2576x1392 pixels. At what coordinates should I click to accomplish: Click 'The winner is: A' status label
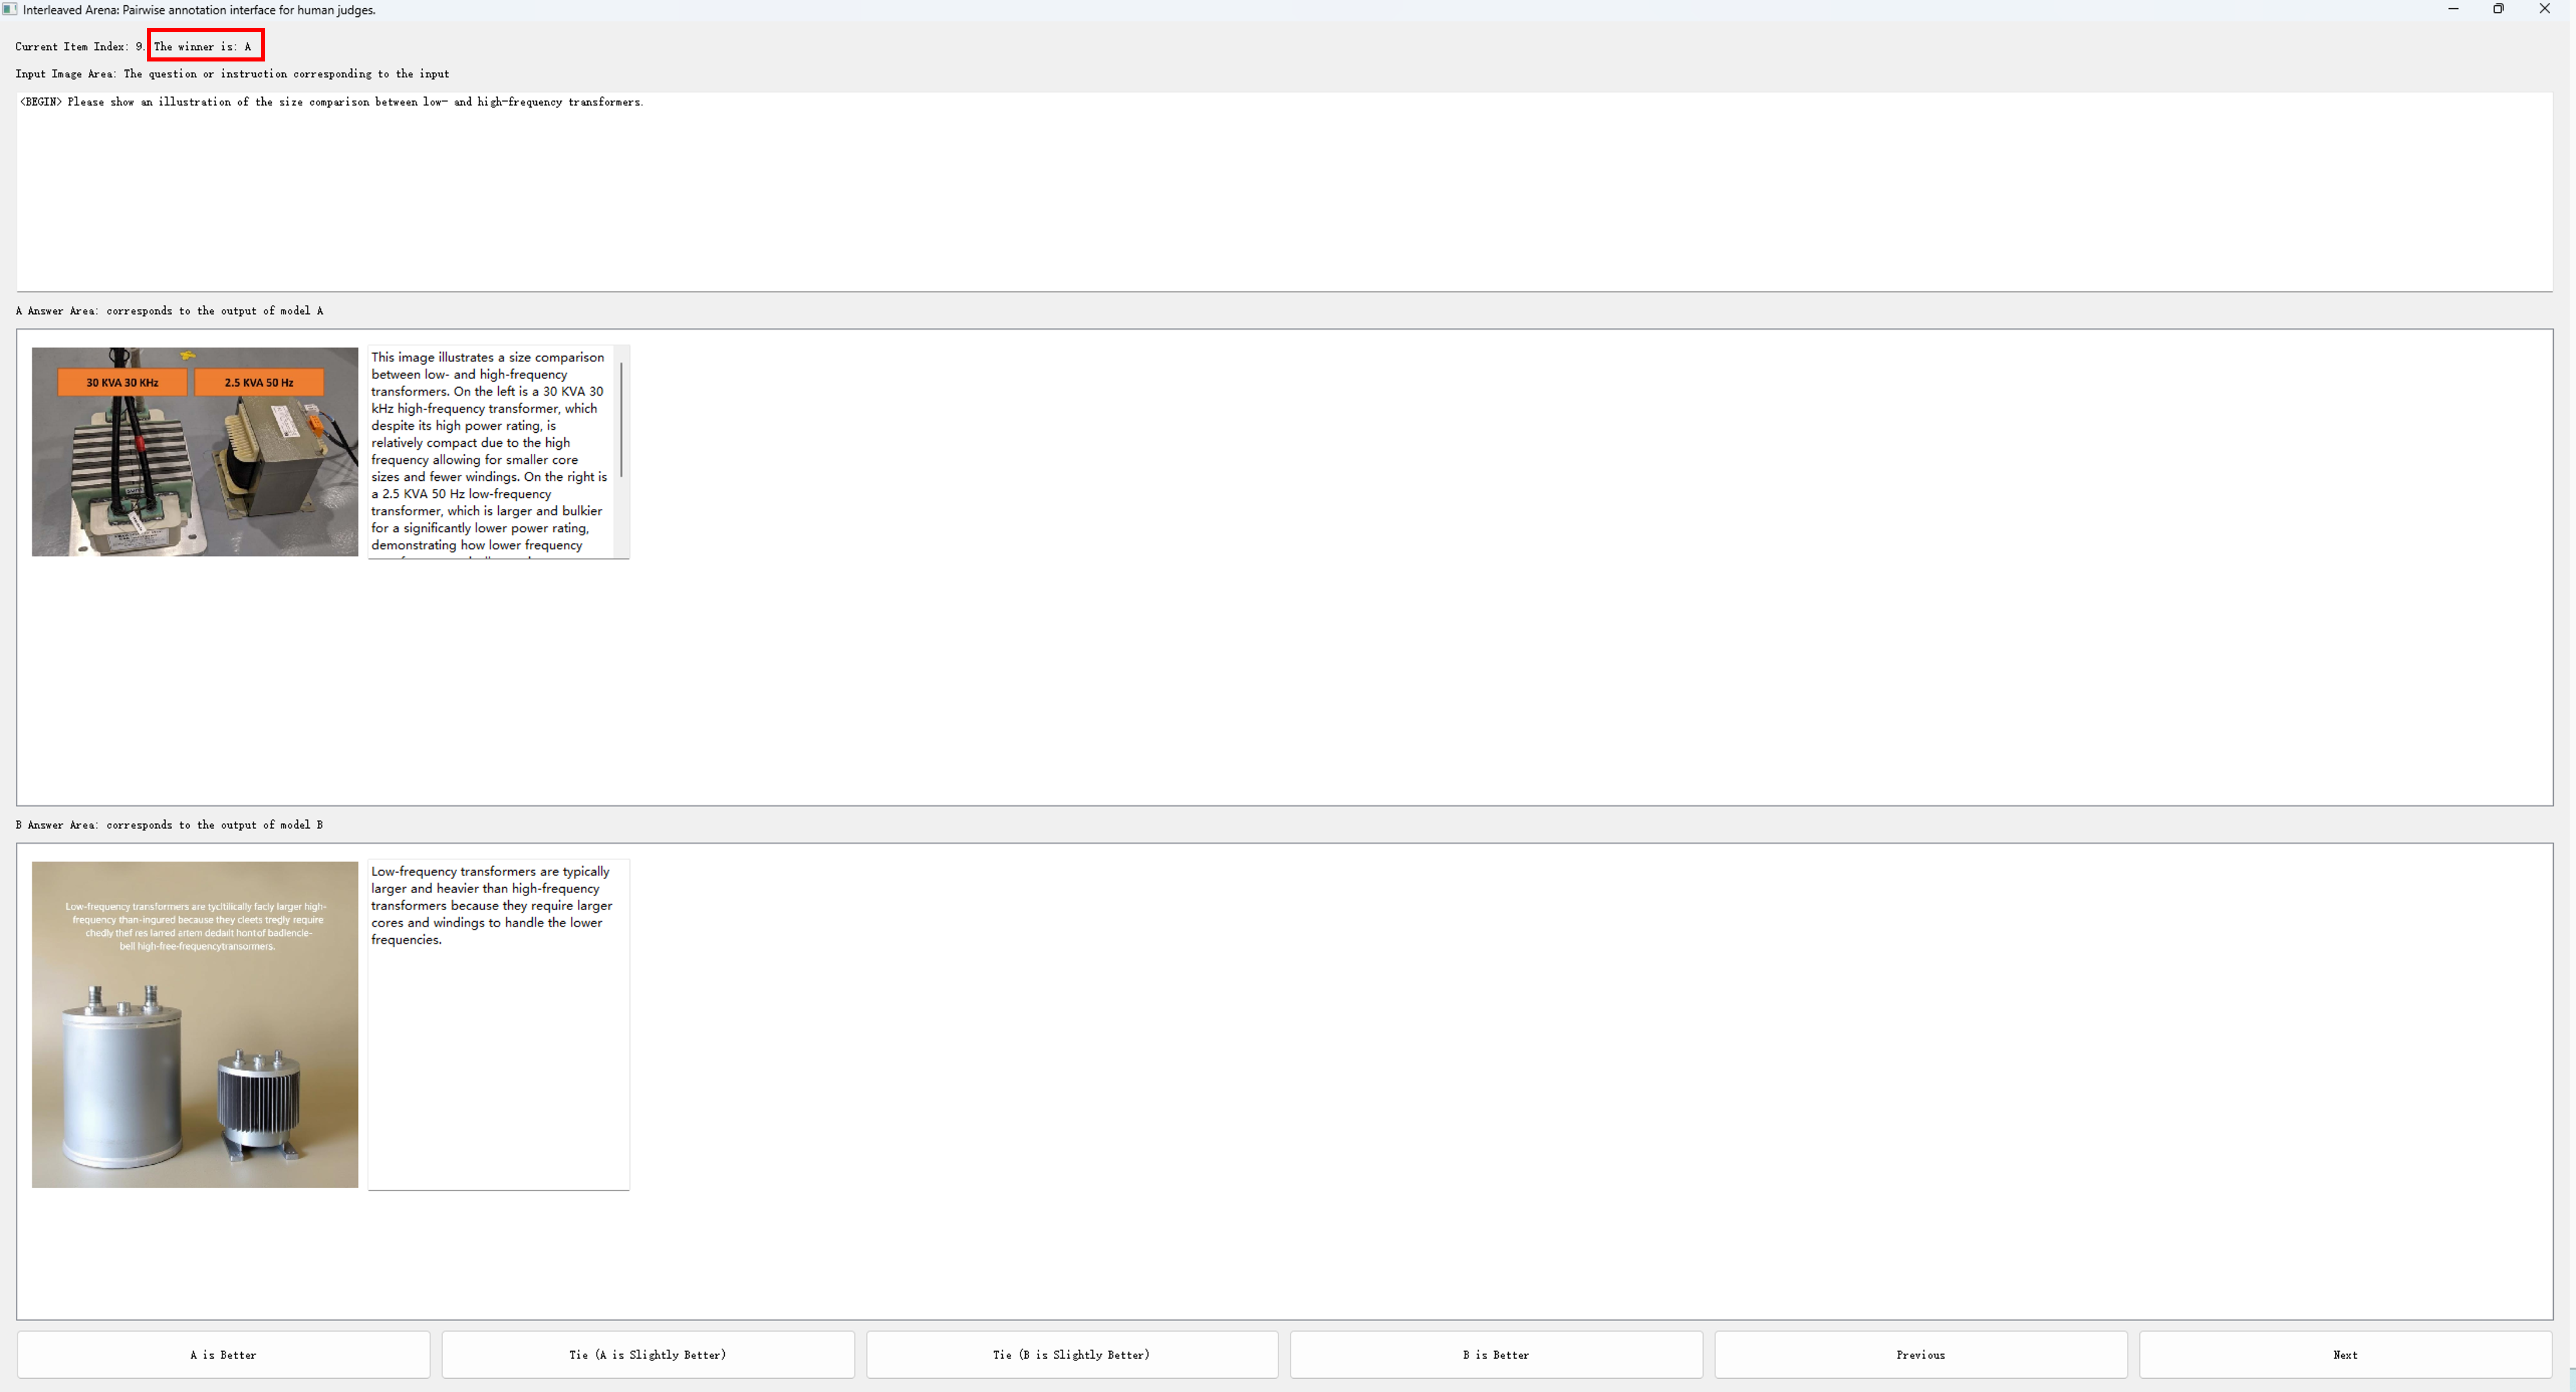point(204,46)
